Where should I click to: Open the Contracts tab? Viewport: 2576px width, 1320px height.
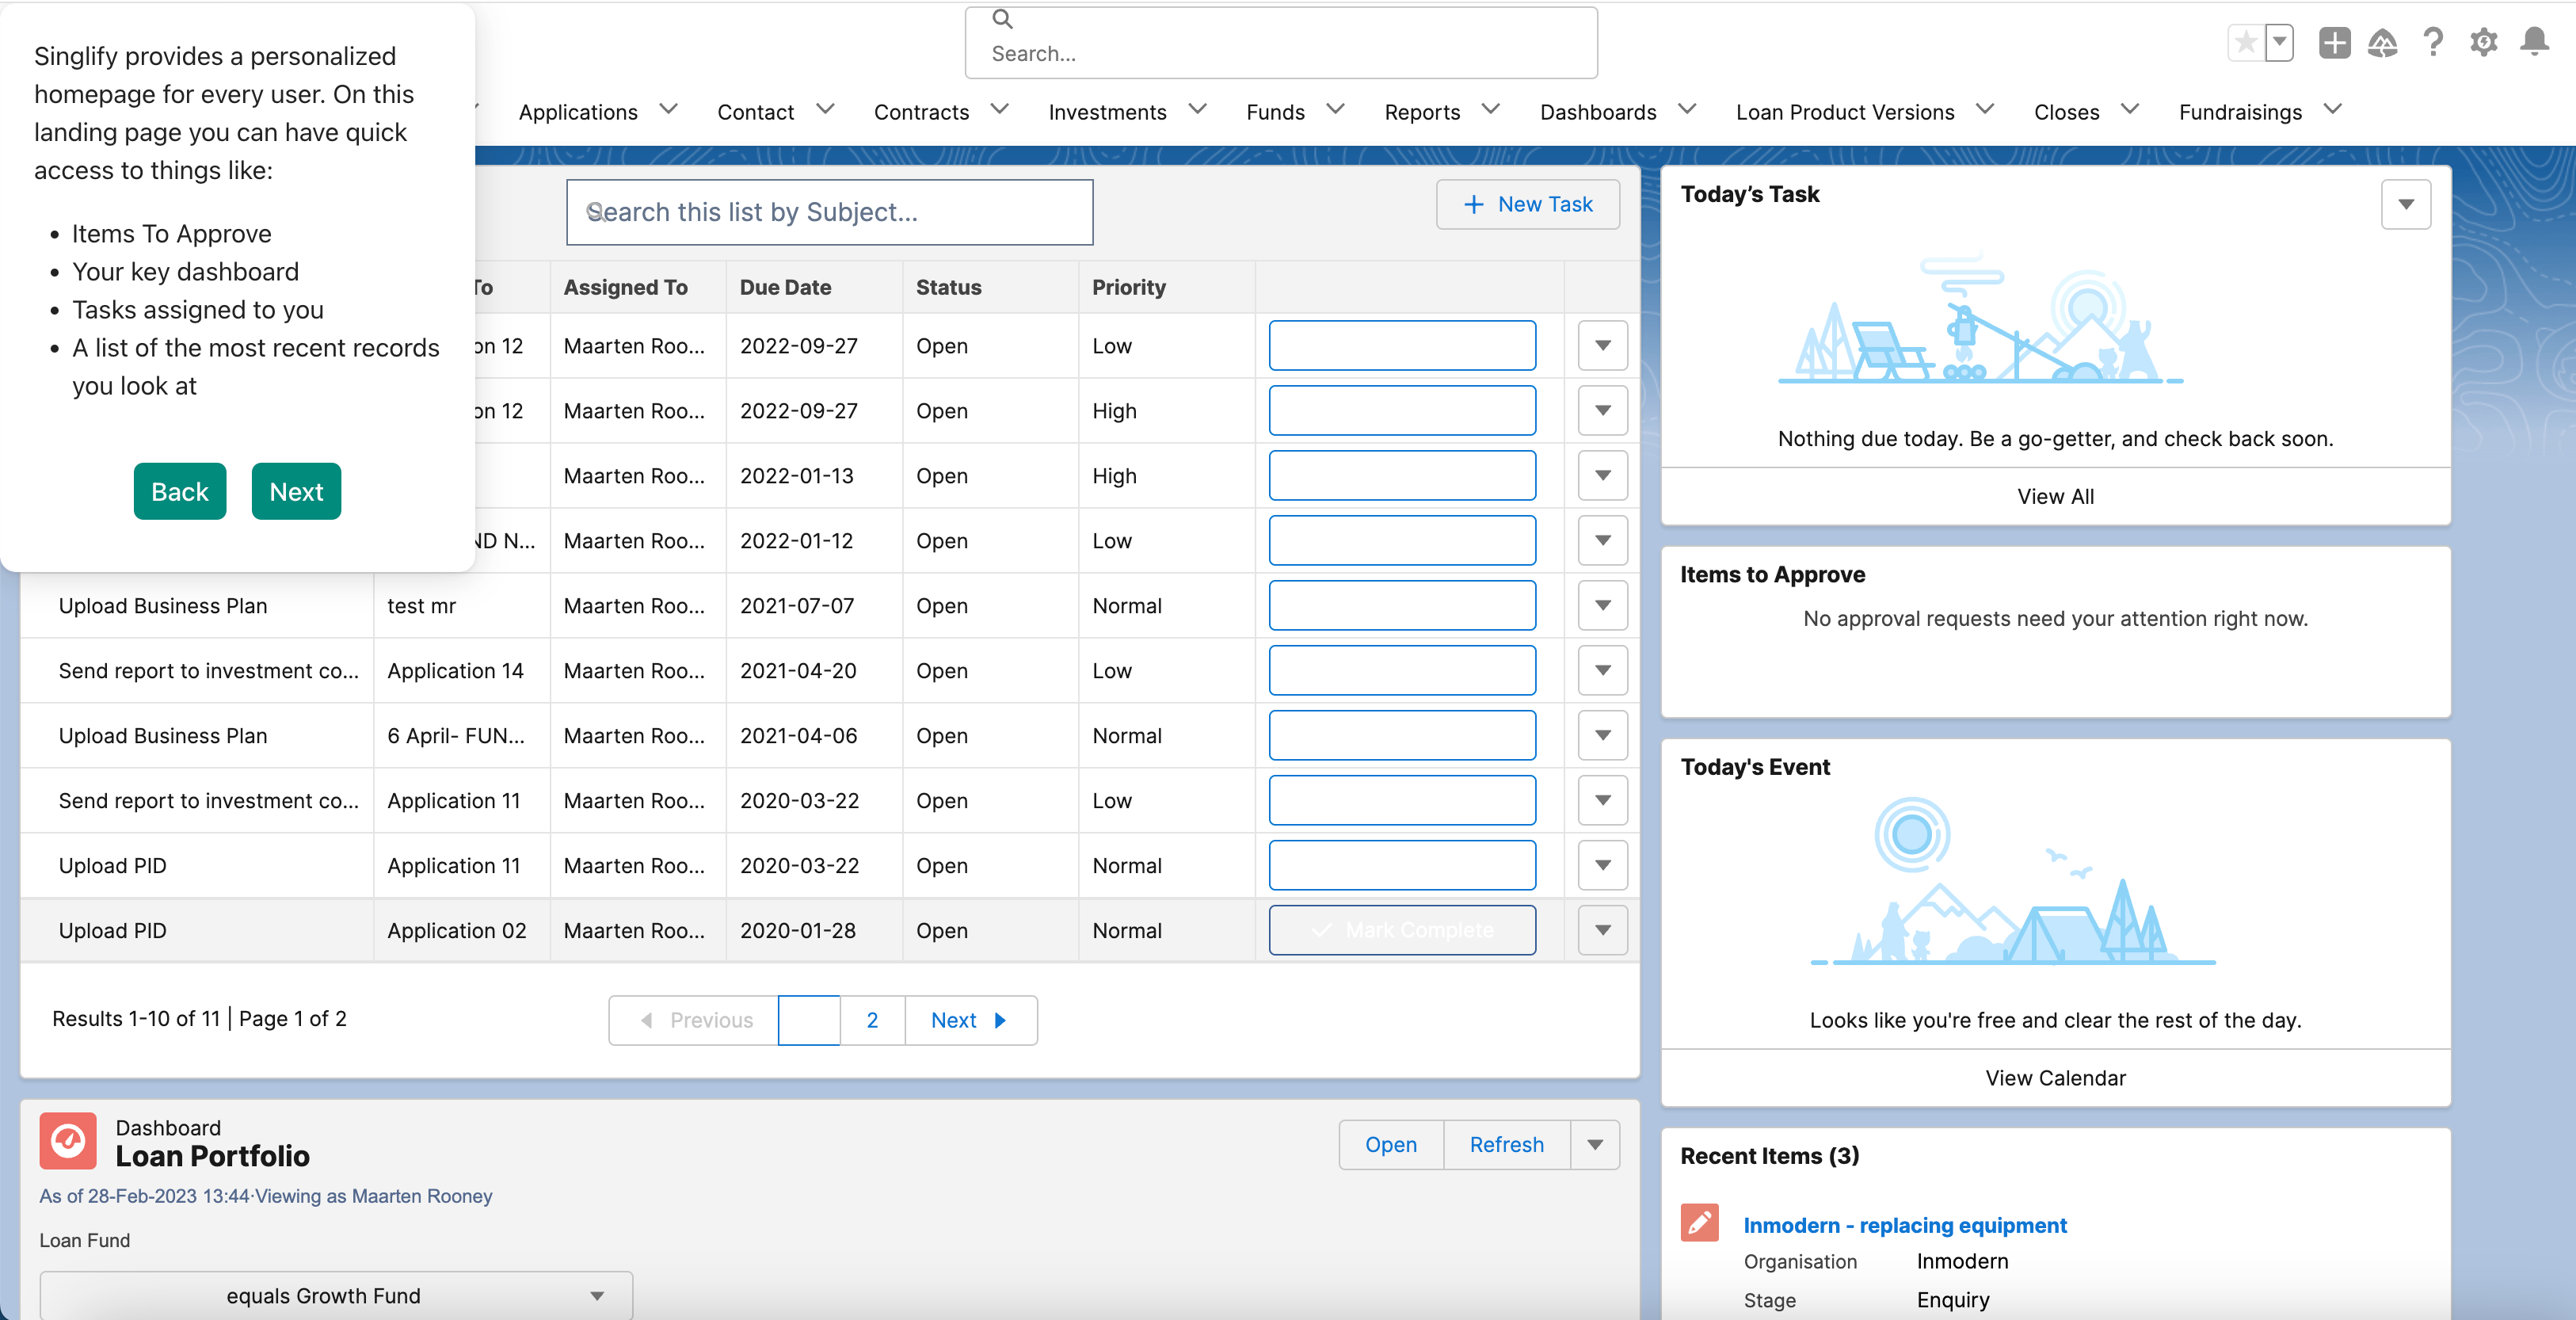tap(921, 112)
